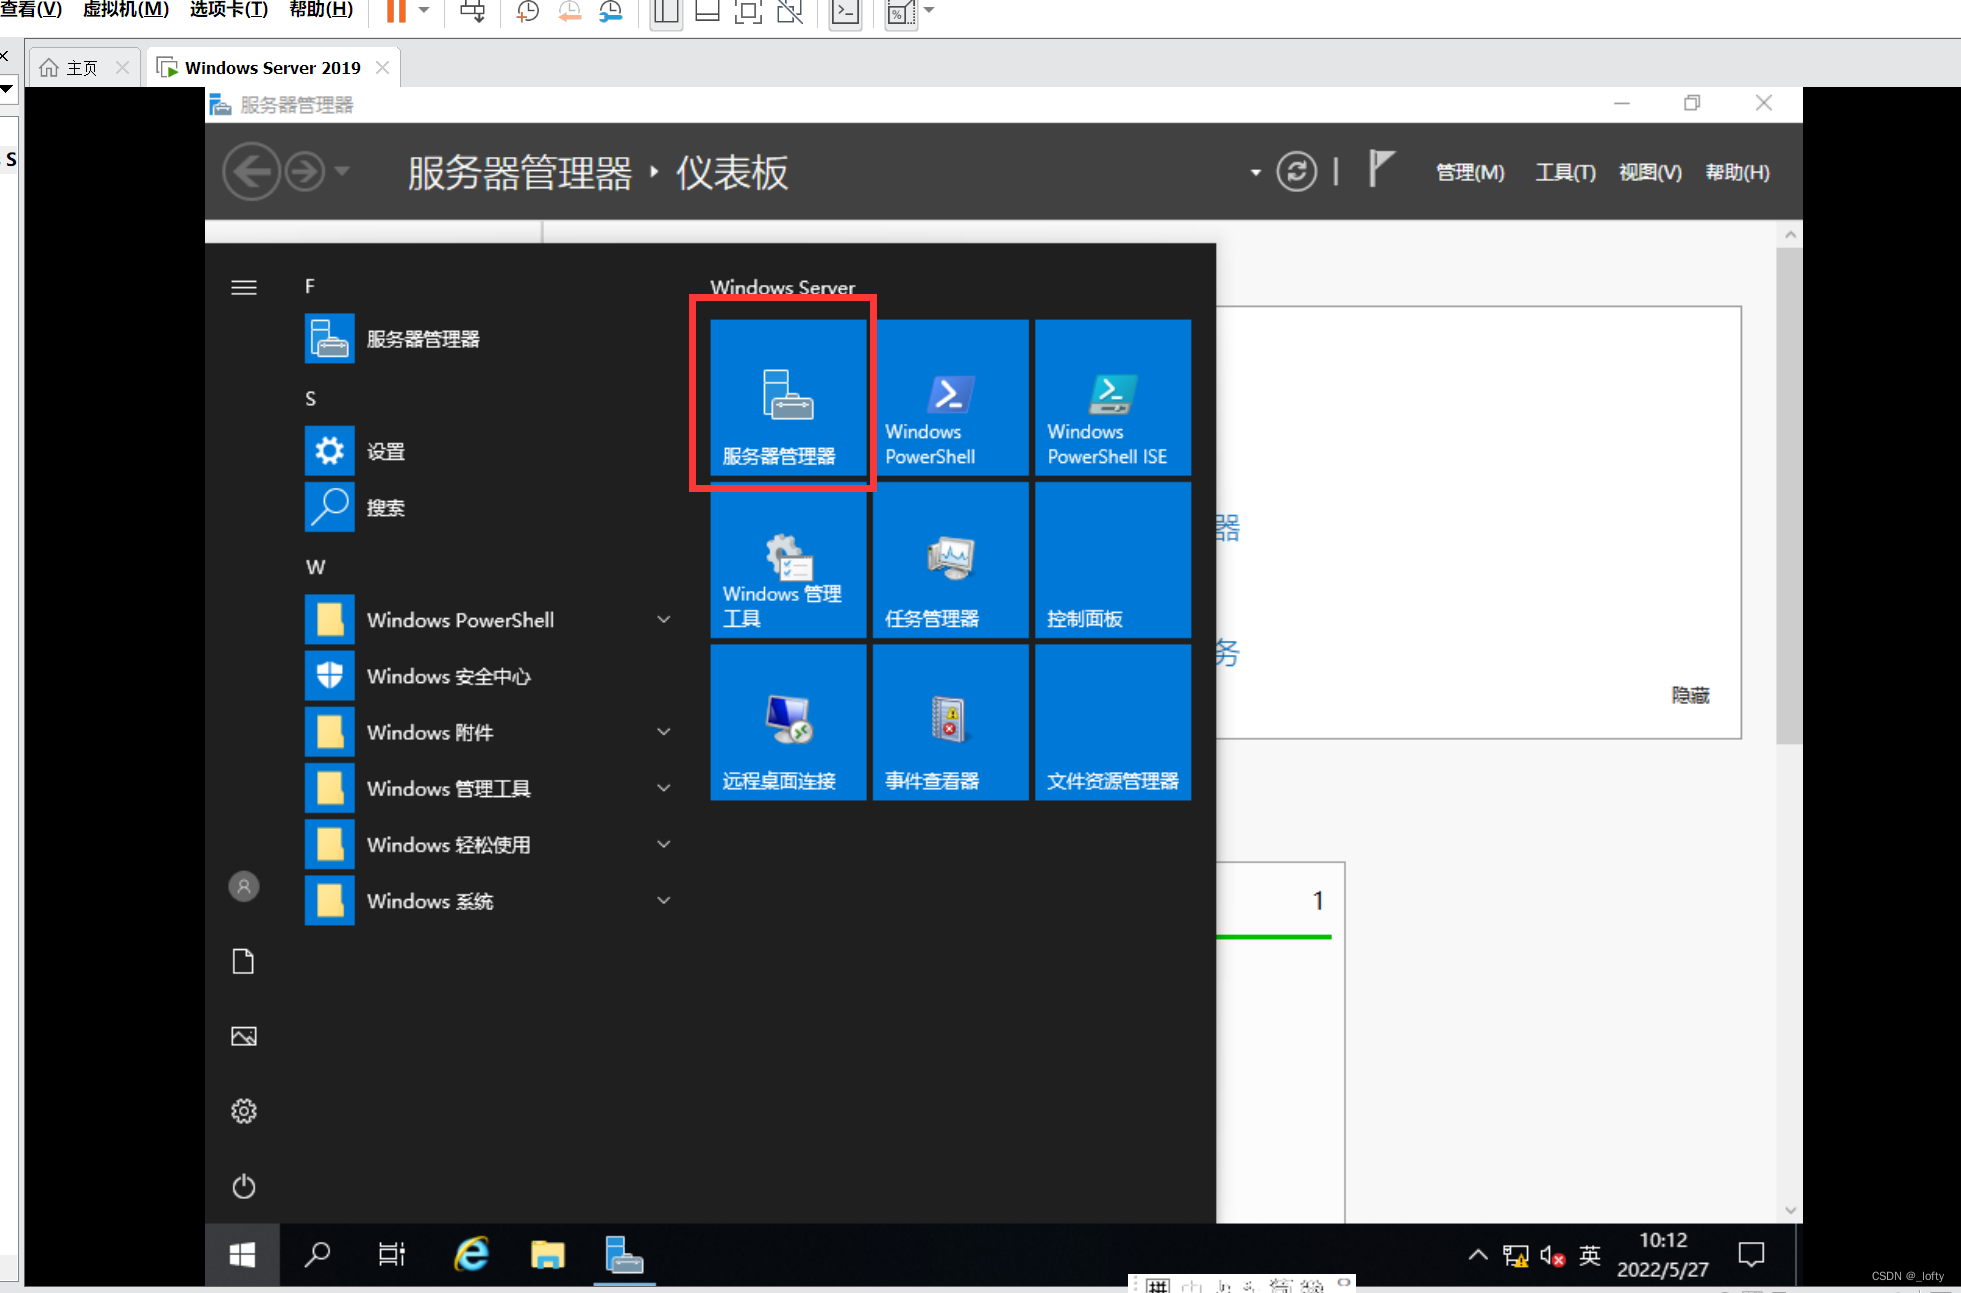Click the refresh button in Server Manager

[1296, 172]
